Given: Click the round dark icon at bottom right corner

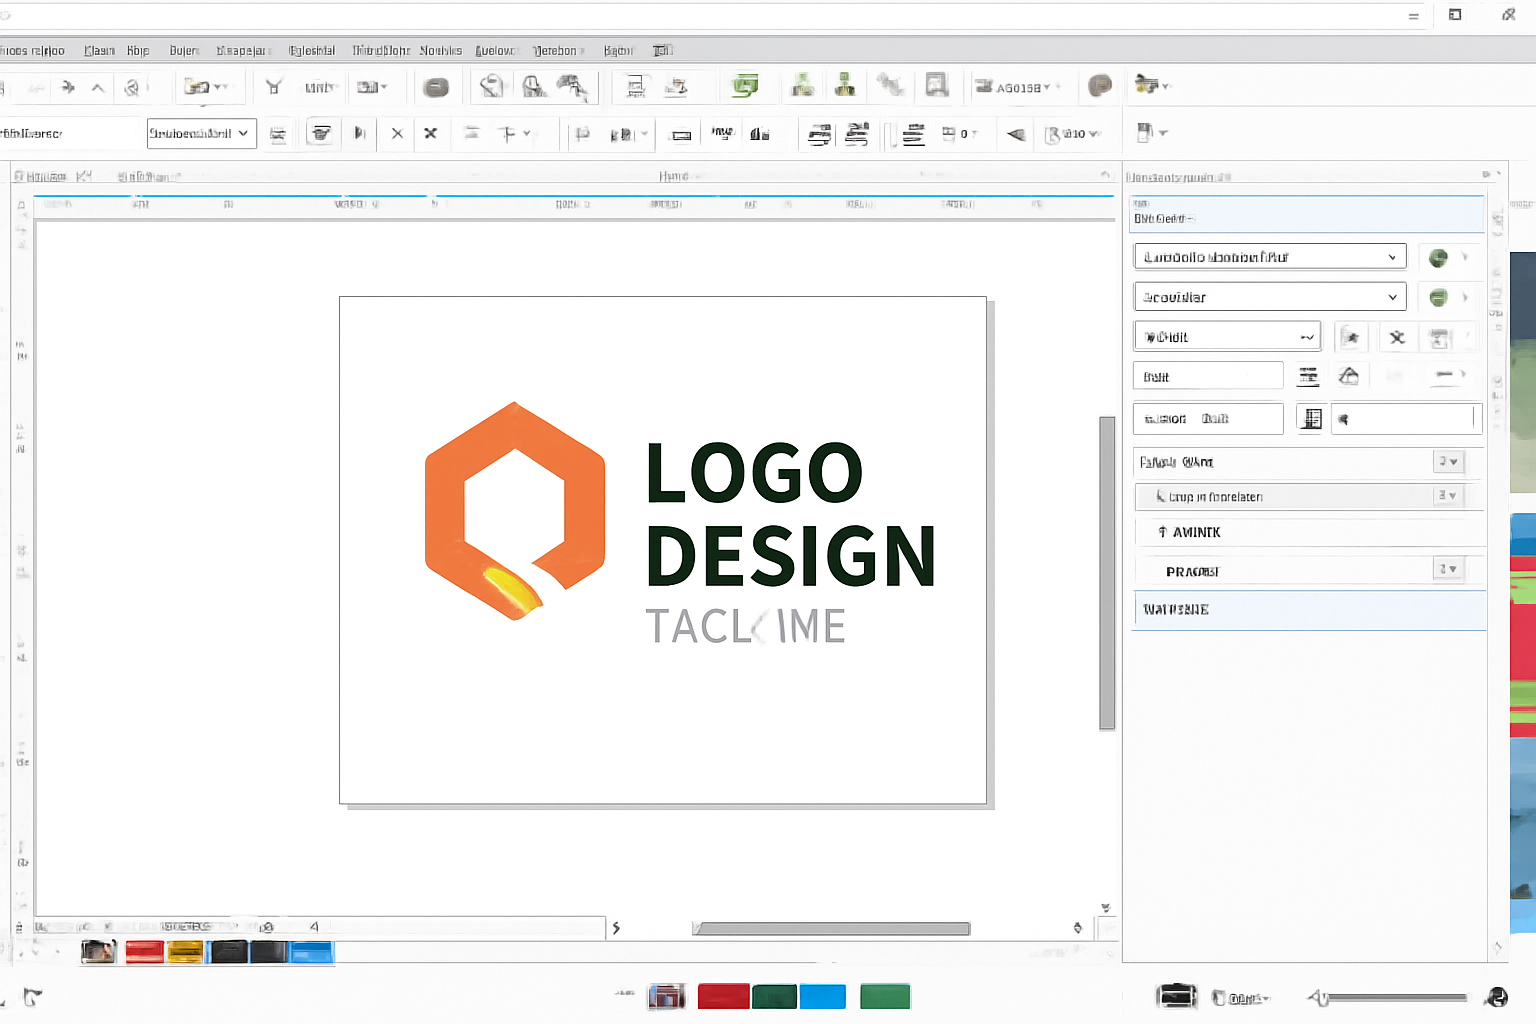Looking at the screenshot, I should pos(1496,997).
